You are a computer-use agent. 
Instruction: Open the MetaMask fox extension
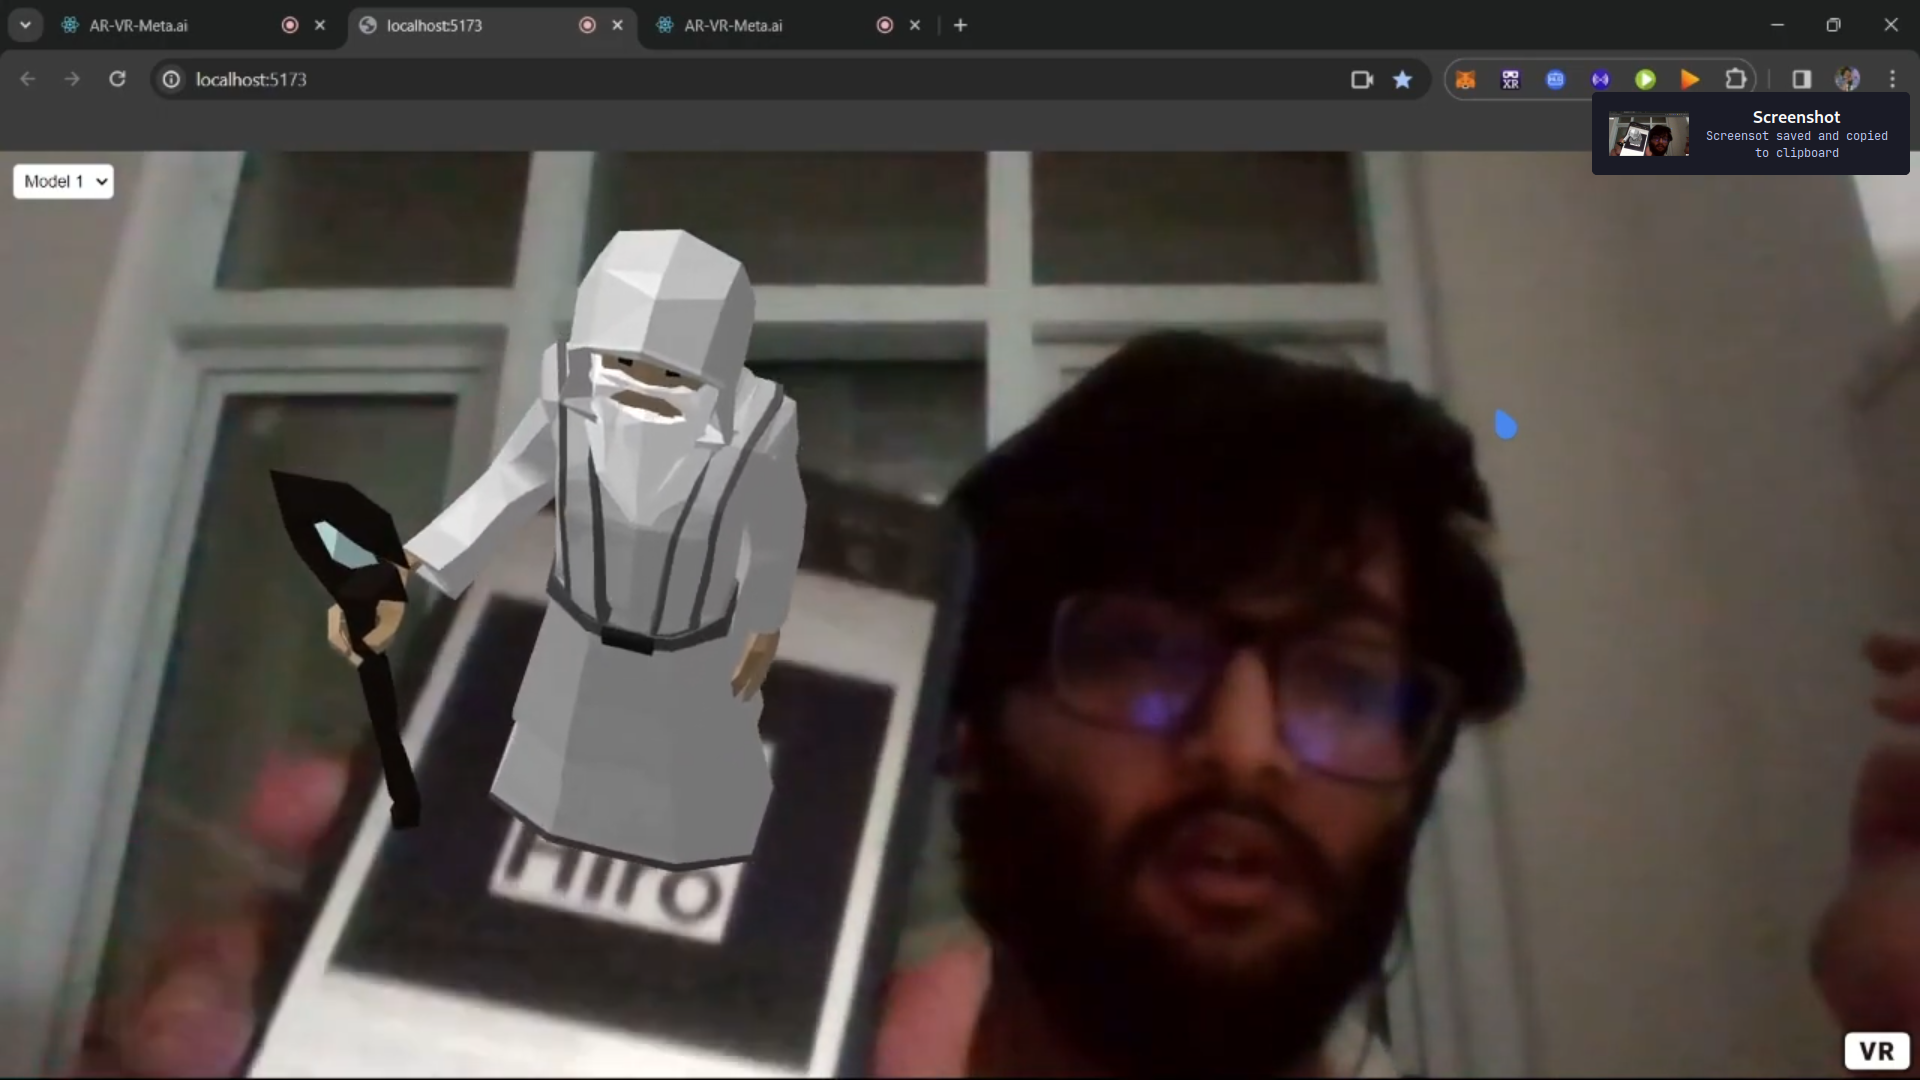[x=1465, y=80]
